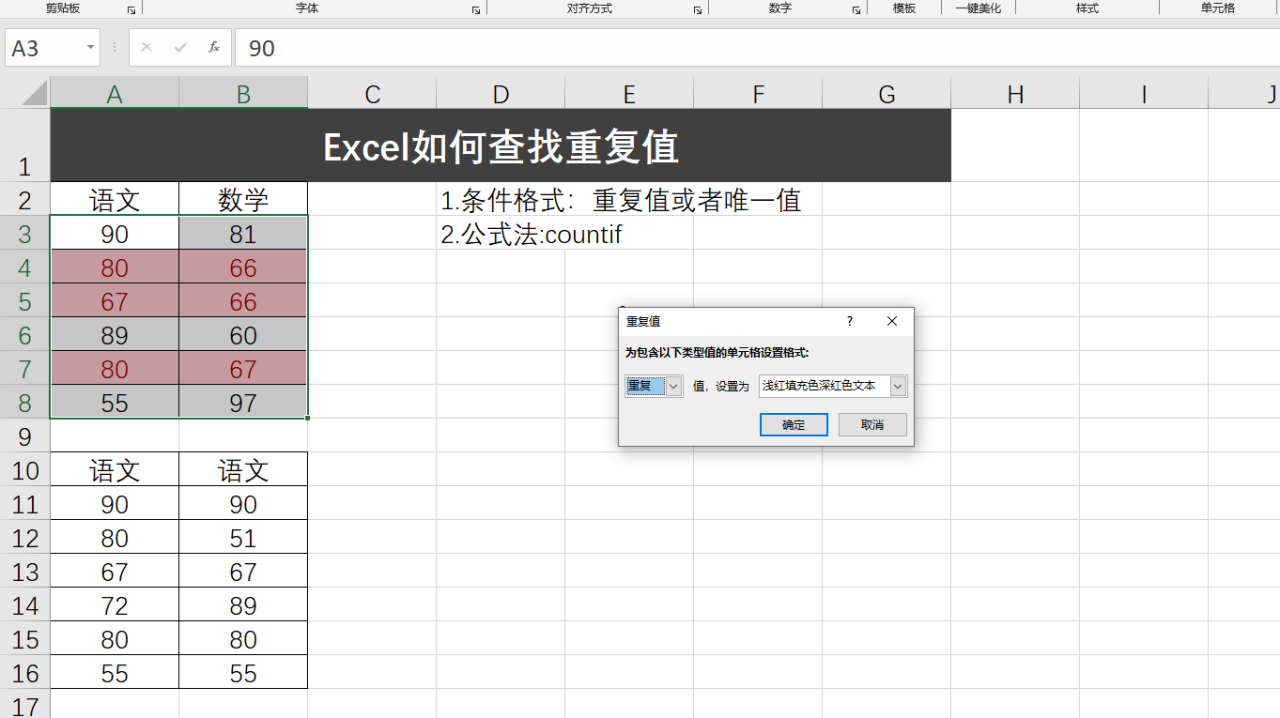Click the formula bar cancel X icon
This screenshot has height=718, width=1280.
(147, 47)
